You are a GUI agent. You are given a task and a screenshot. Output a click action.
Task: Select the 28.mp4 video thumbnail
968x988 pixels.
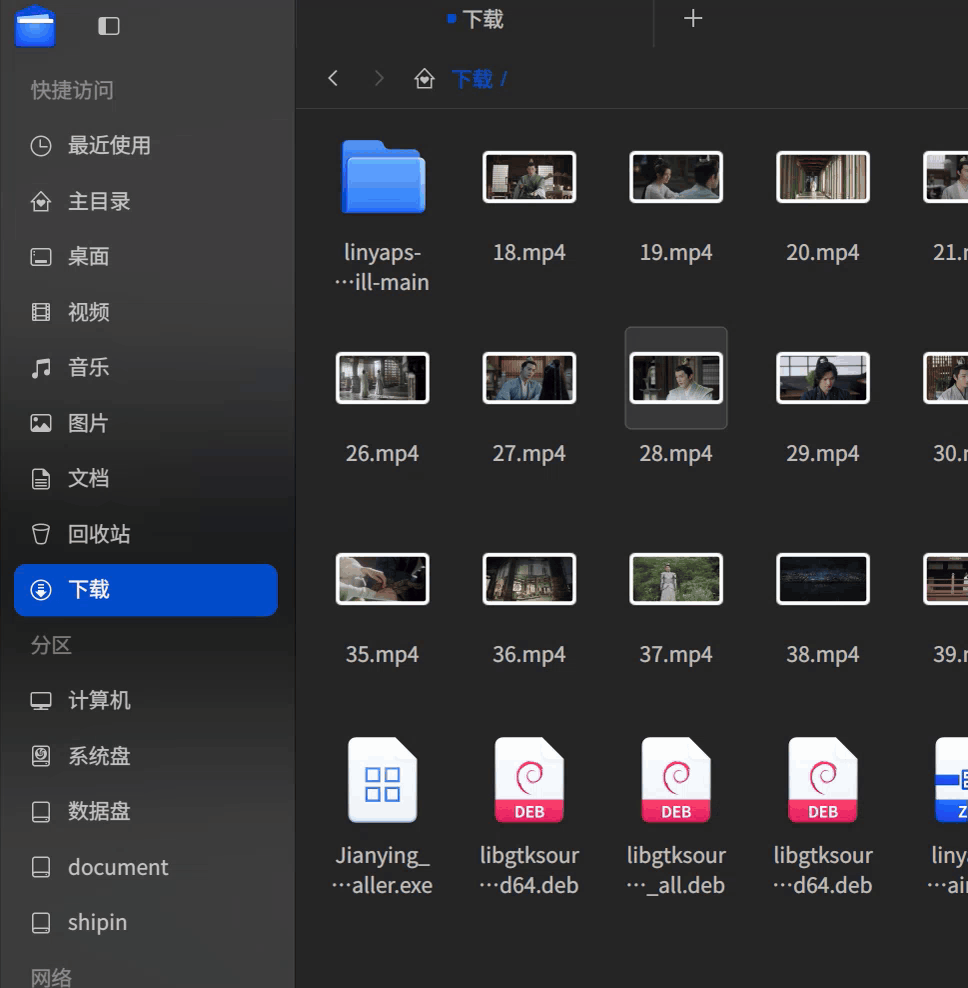click(x=676, y=378)
